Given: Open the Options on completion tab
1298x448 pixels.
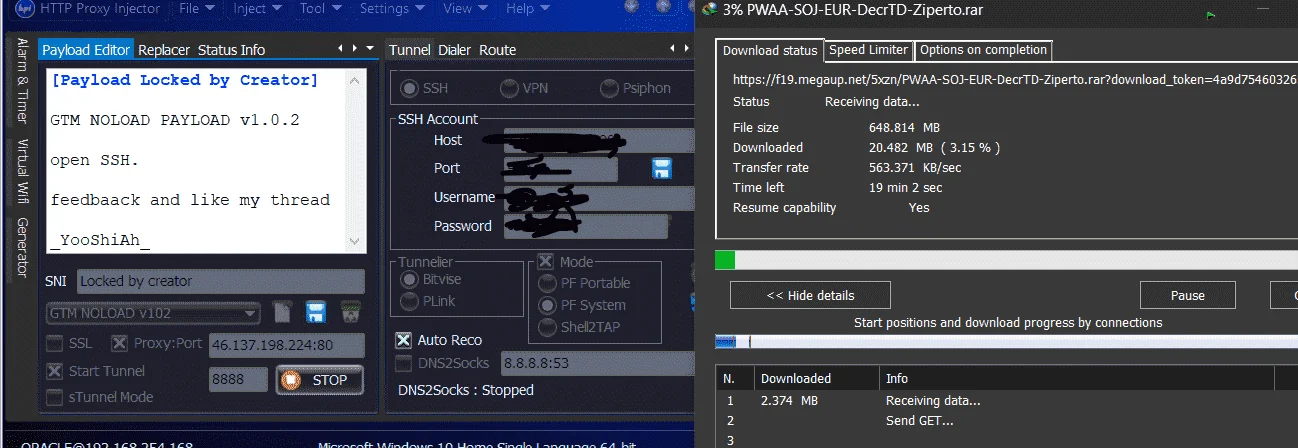Looking at the screenshot, I should click(x=983, y=50).
